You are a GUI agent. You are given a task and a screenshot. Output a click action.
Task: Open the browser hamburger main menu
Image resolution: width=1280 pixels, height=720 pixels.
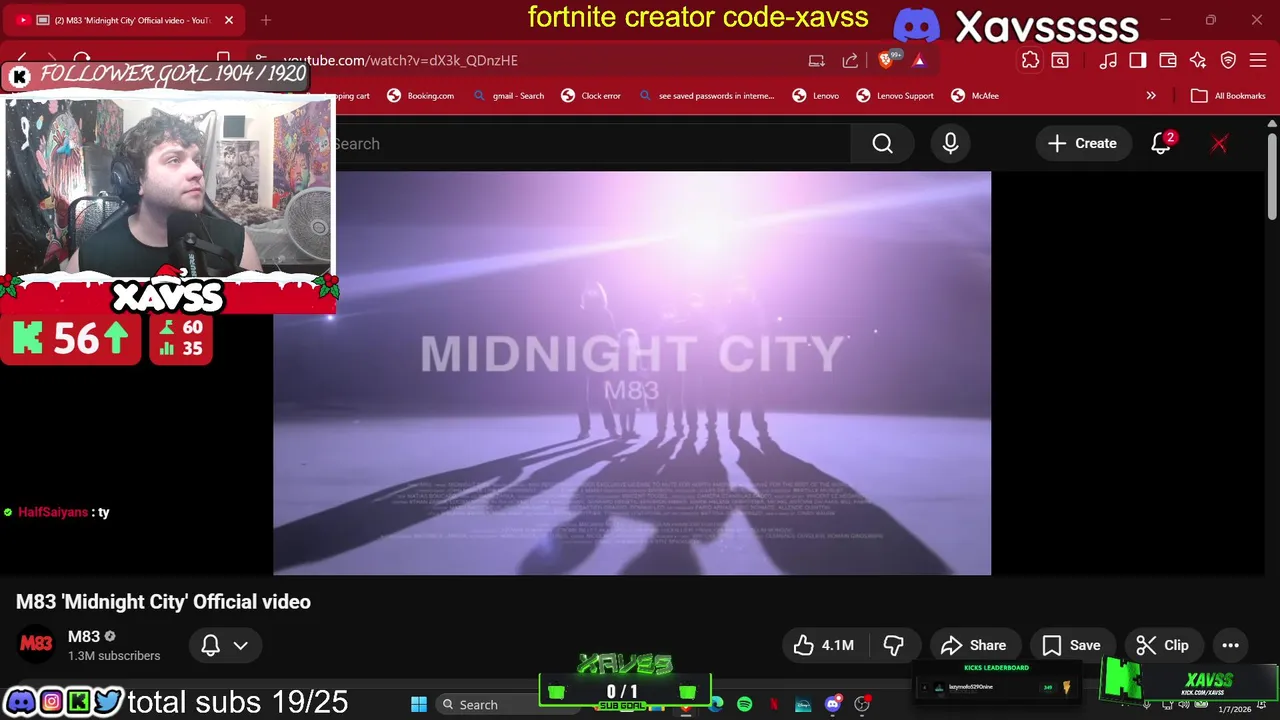1259,60
